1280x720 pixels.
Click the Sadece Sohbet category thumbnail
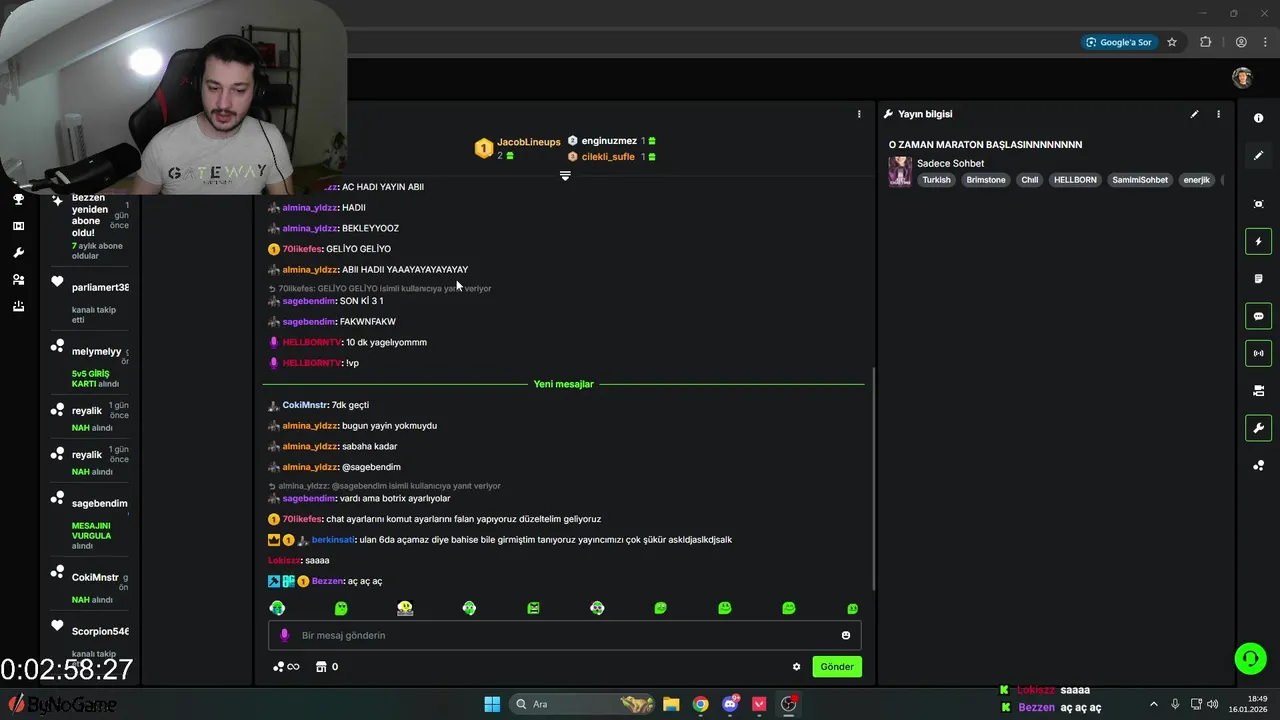click(x=900, y=171)
